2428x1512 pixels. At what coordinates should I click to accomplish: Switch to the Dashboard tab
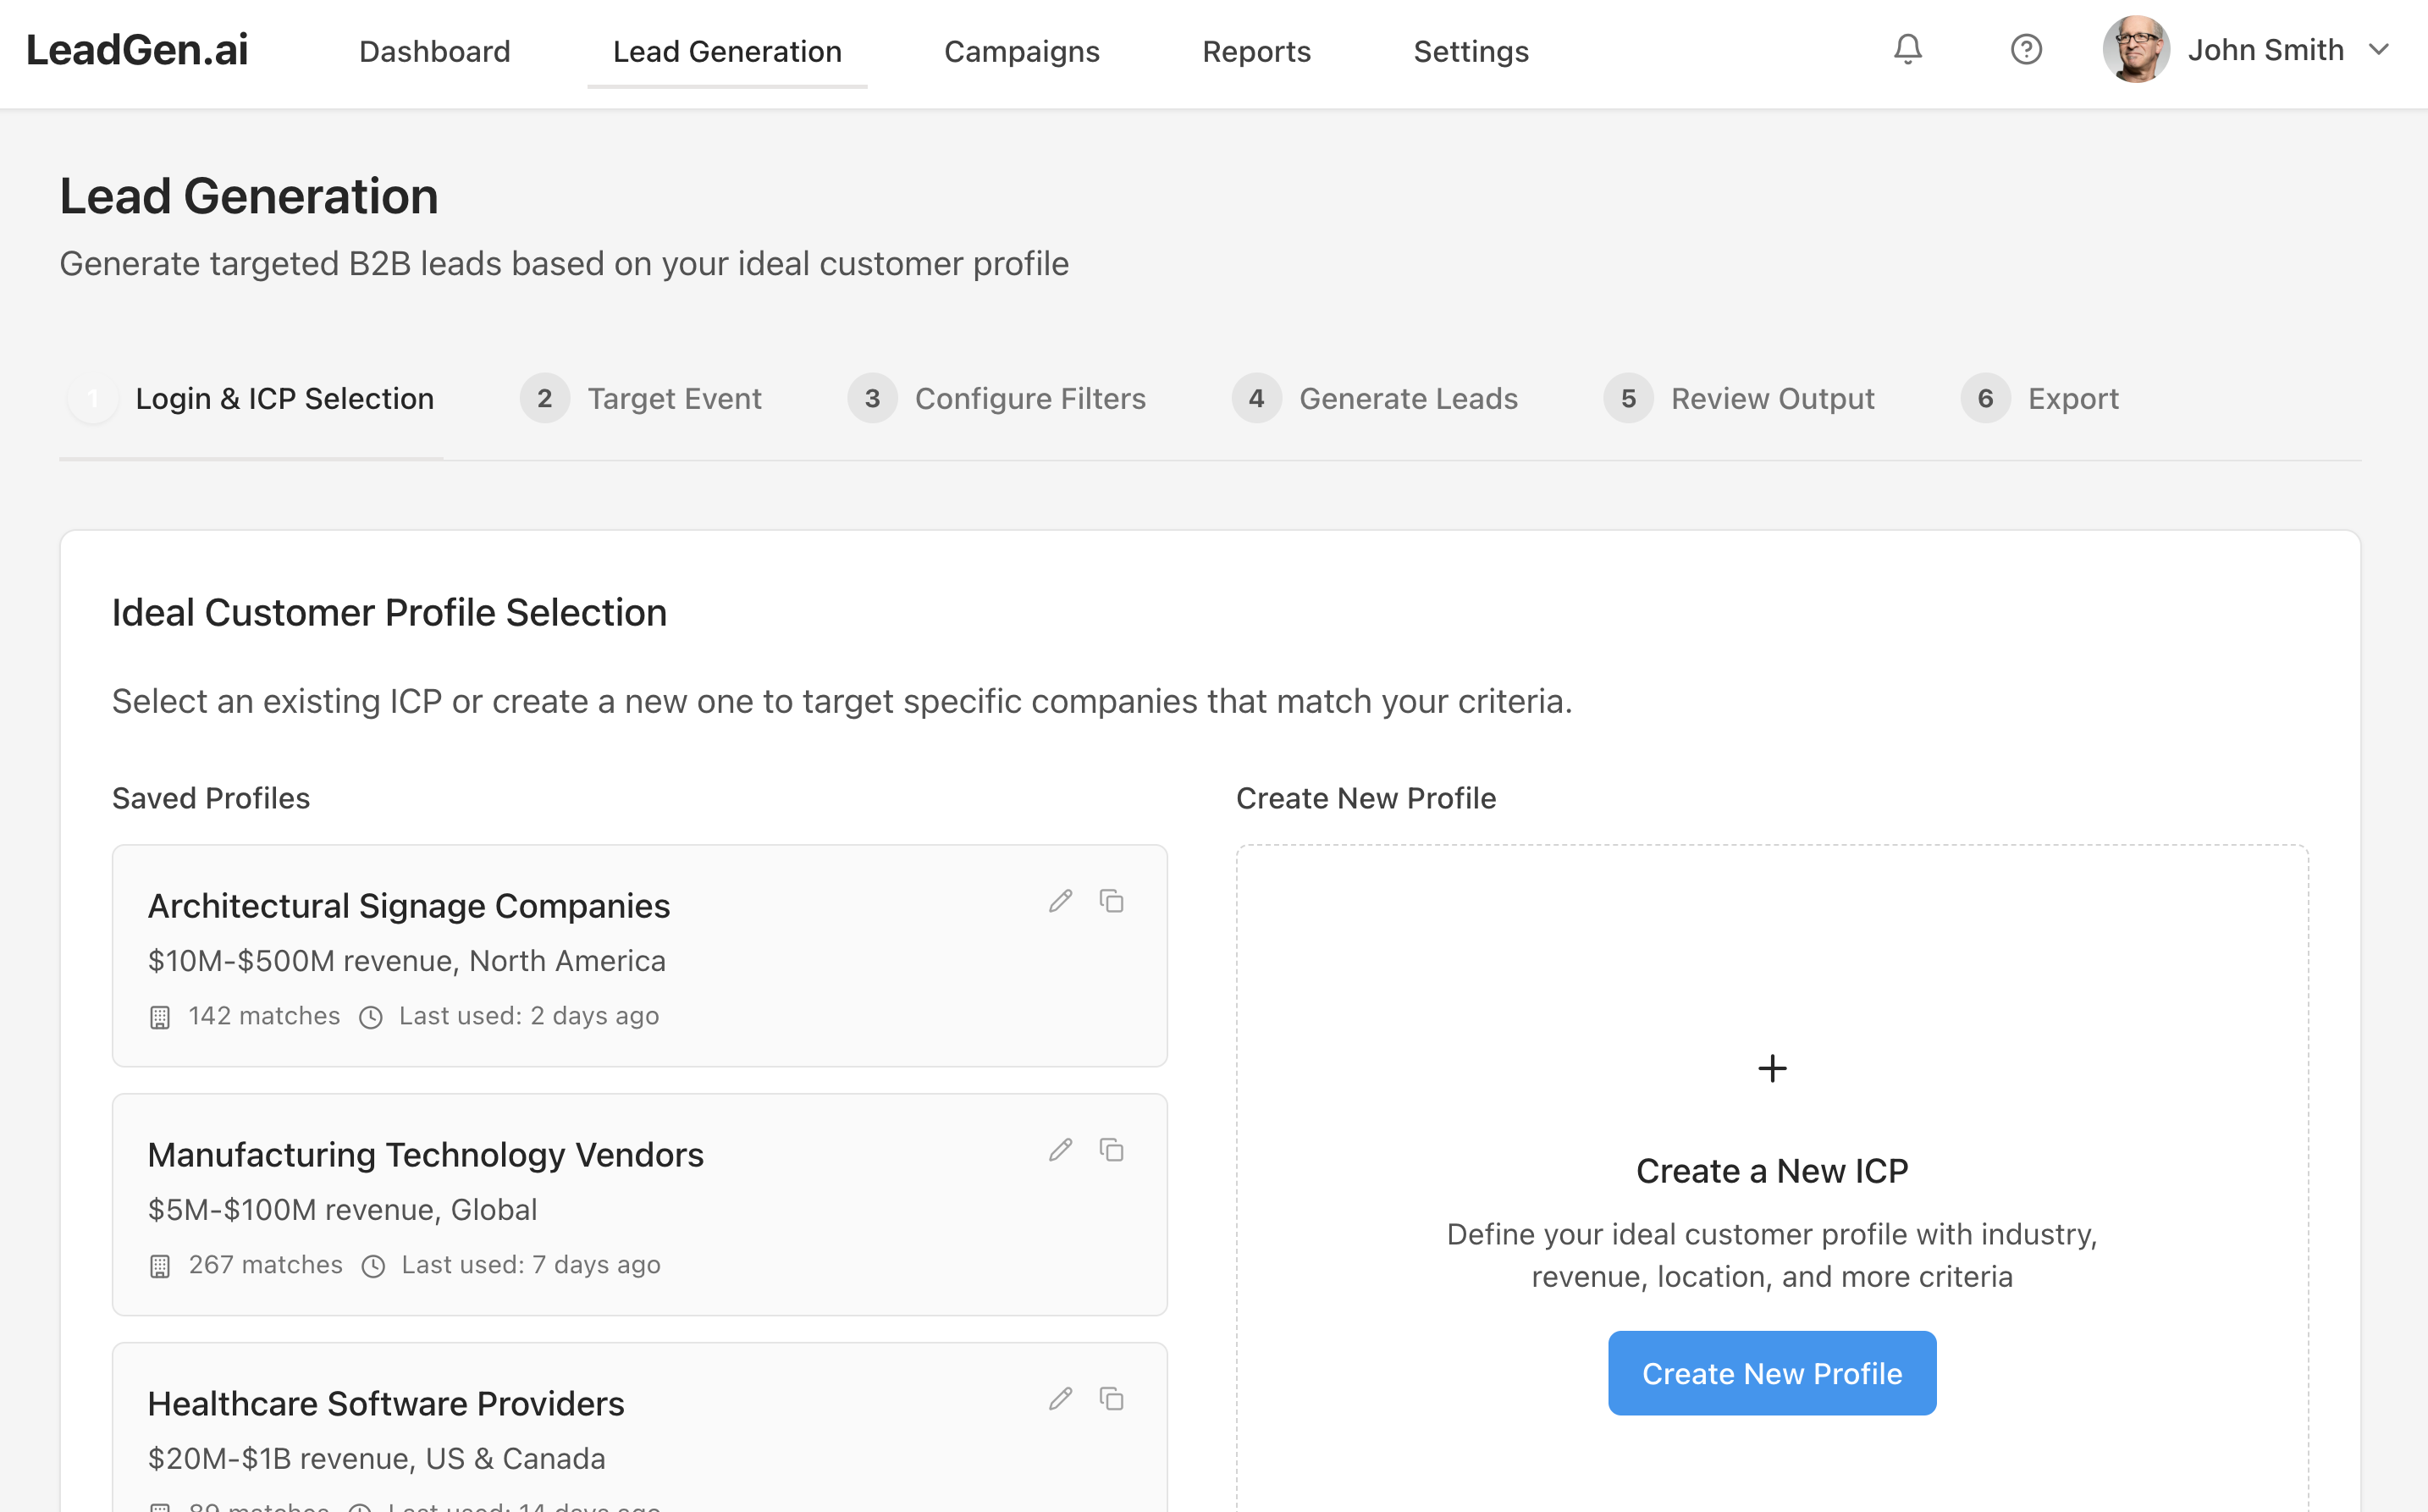coord(434,51)
